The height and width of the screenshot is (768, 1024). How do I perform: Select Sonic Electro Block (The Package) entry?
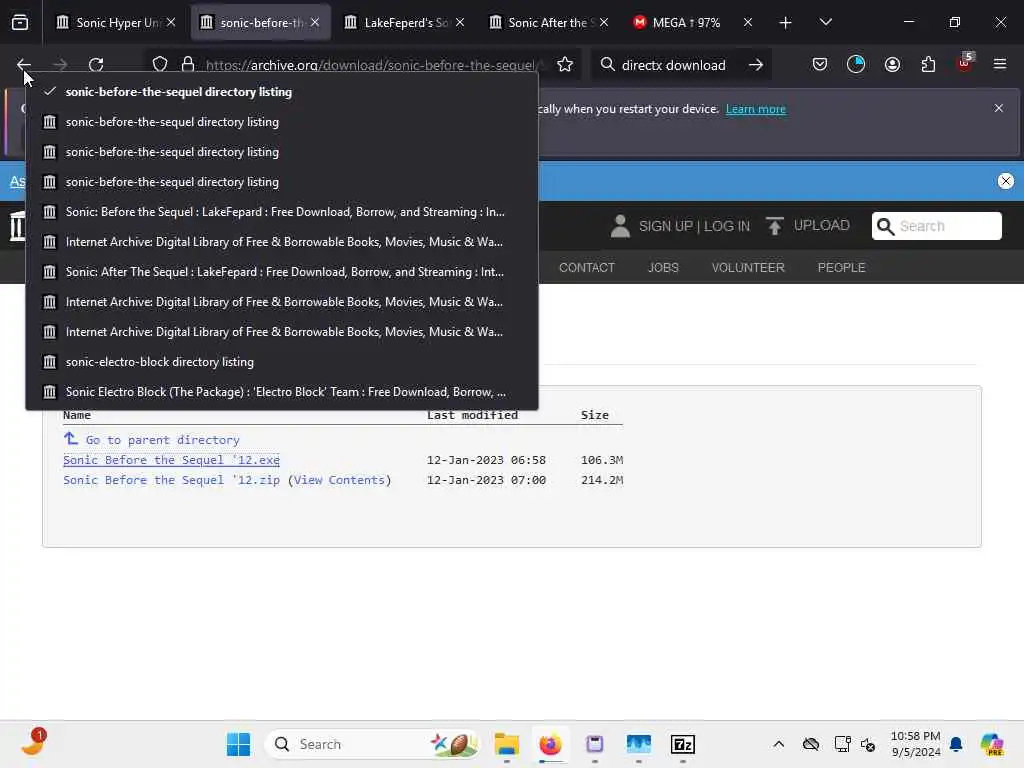coord(281,392)
